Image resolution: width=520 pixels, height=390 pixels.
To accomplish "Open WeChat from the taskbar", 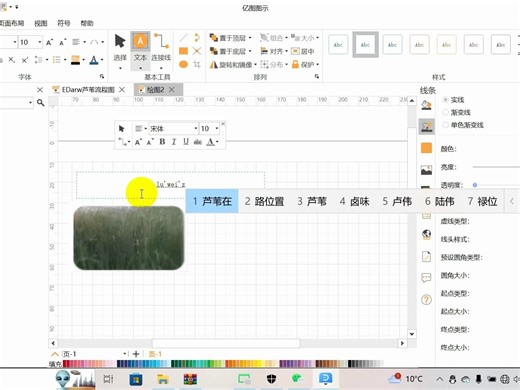I will 297,379.
